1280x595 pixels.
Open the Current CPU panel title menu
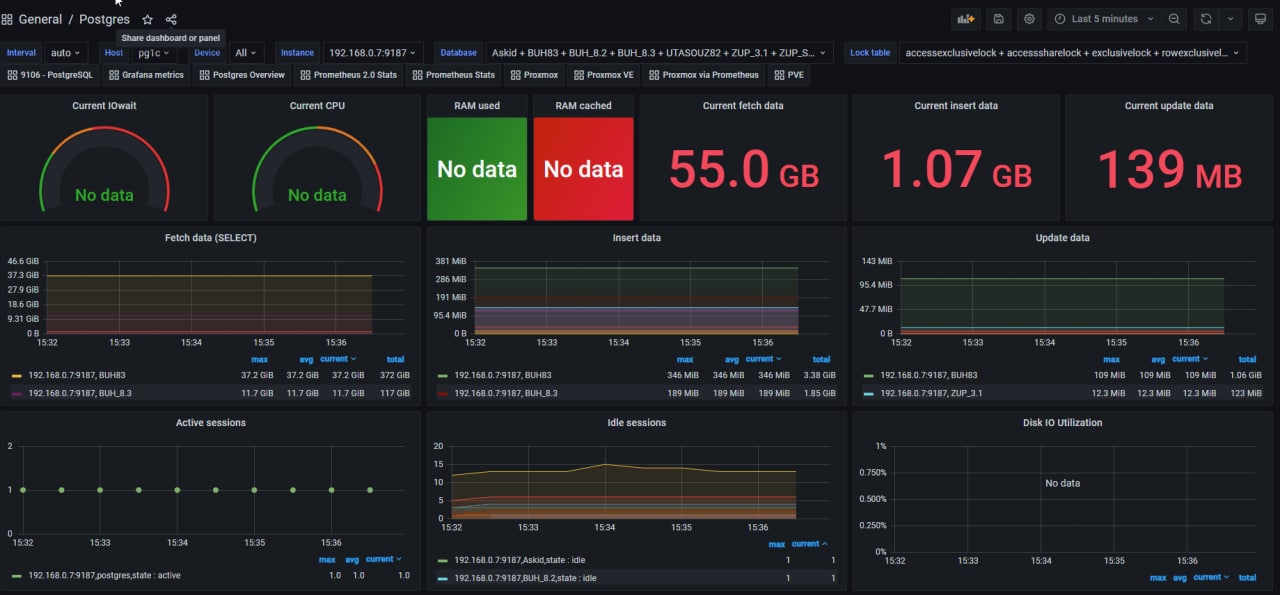(x=317, y=105)
